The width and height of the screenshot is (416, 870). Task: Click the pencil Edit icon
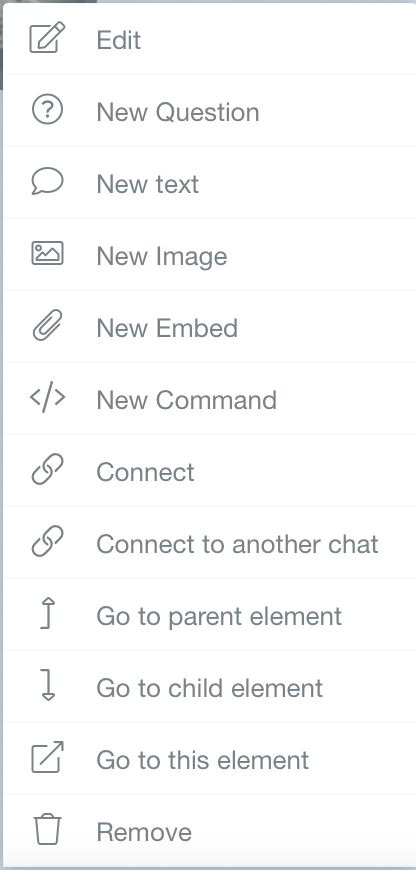[47, 38]
